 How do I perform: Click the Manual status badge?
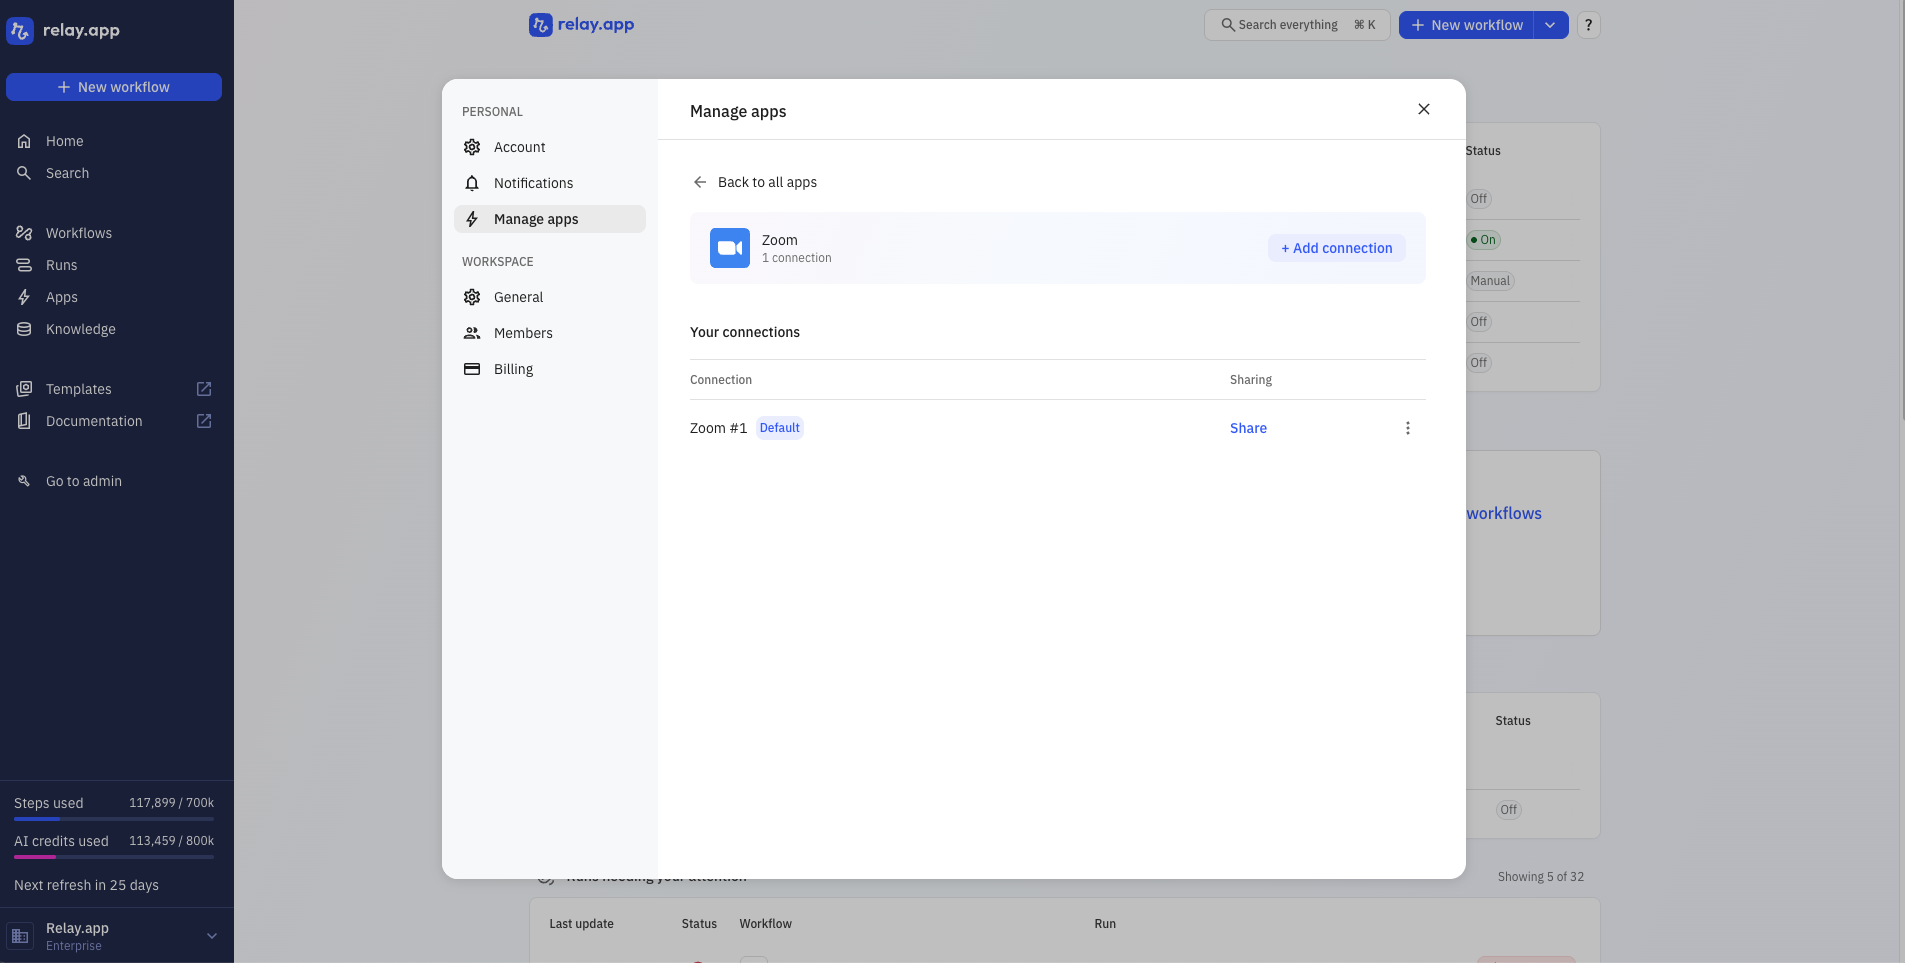(x=1490, y=281)
